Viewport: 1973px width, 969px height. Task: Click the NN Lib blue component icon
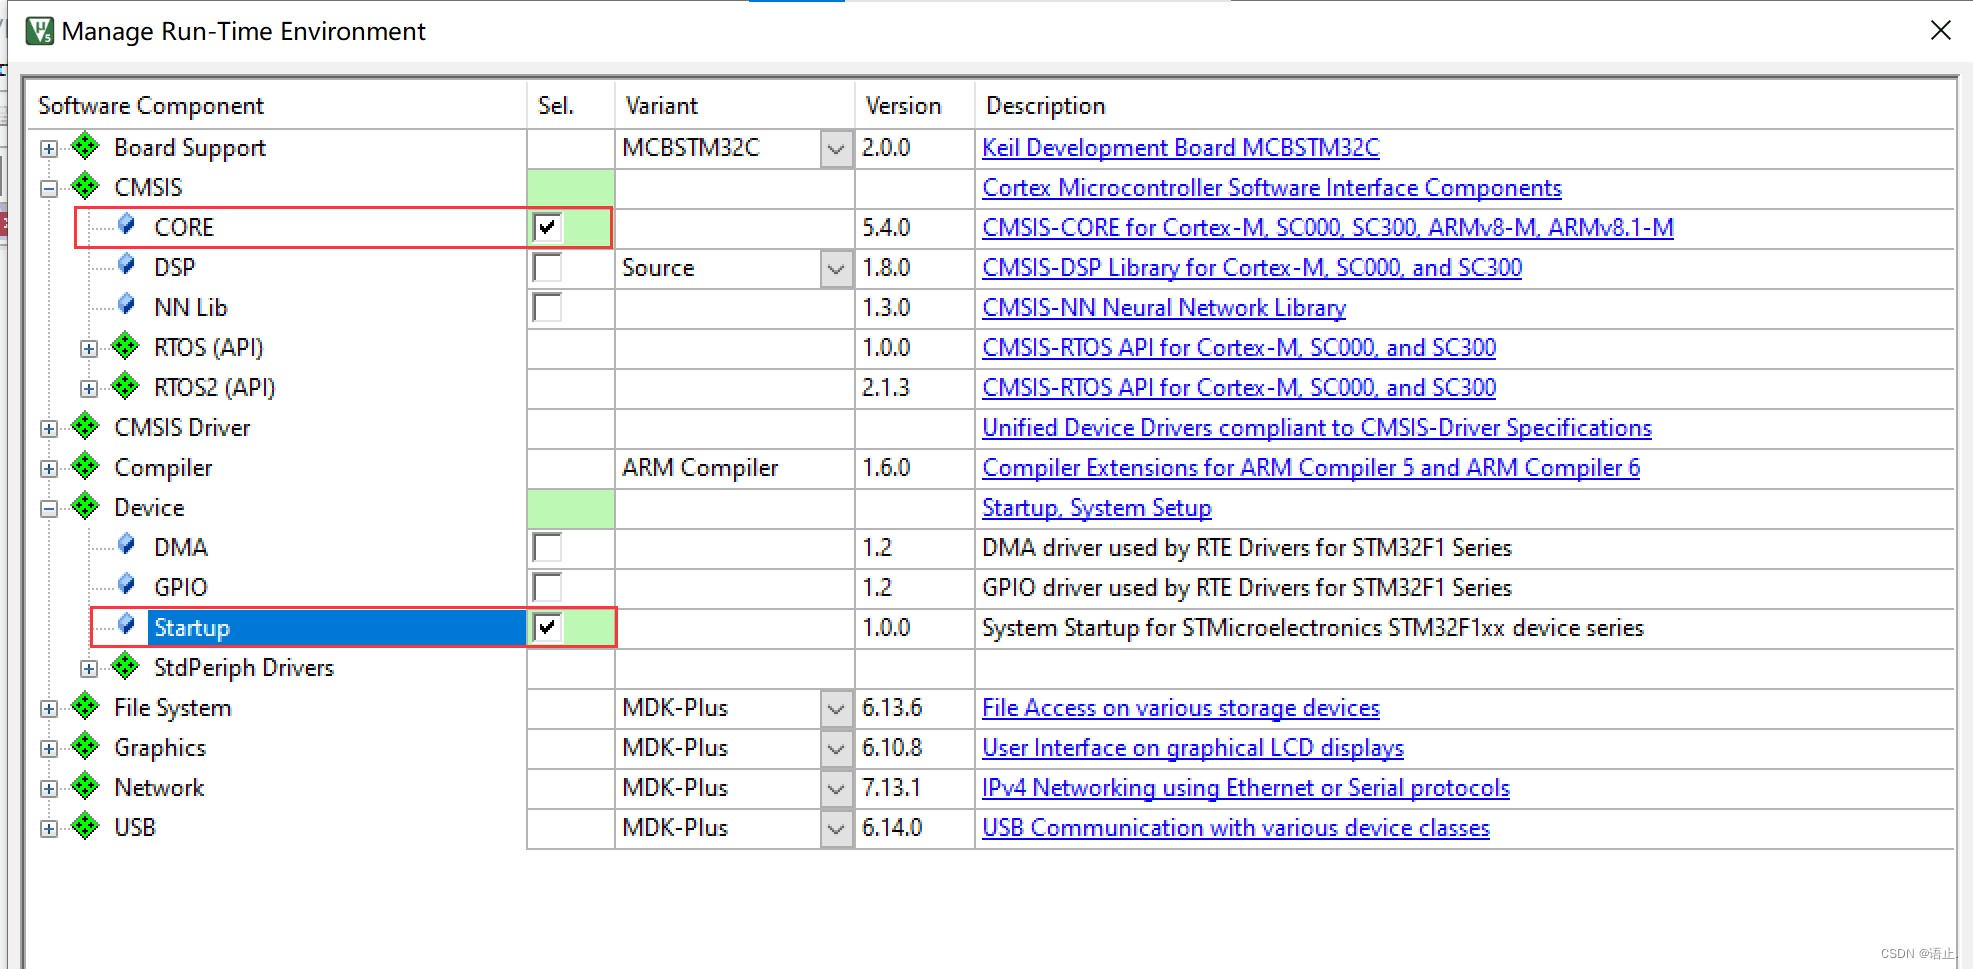pos(126,305)
